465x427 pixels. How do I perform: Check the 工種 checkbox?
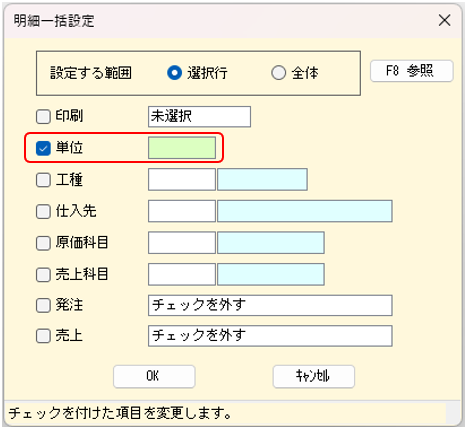click(x=43, y=180)
